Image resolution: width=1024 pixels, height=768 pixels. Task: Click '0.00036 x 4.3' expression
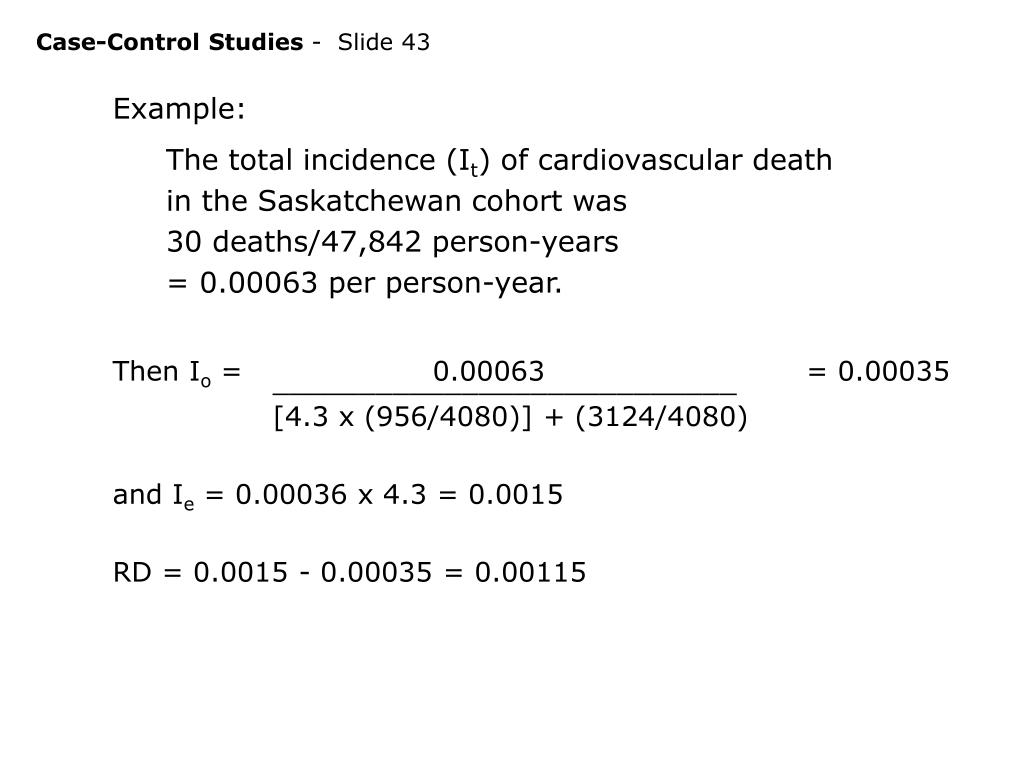coord(331,494)
